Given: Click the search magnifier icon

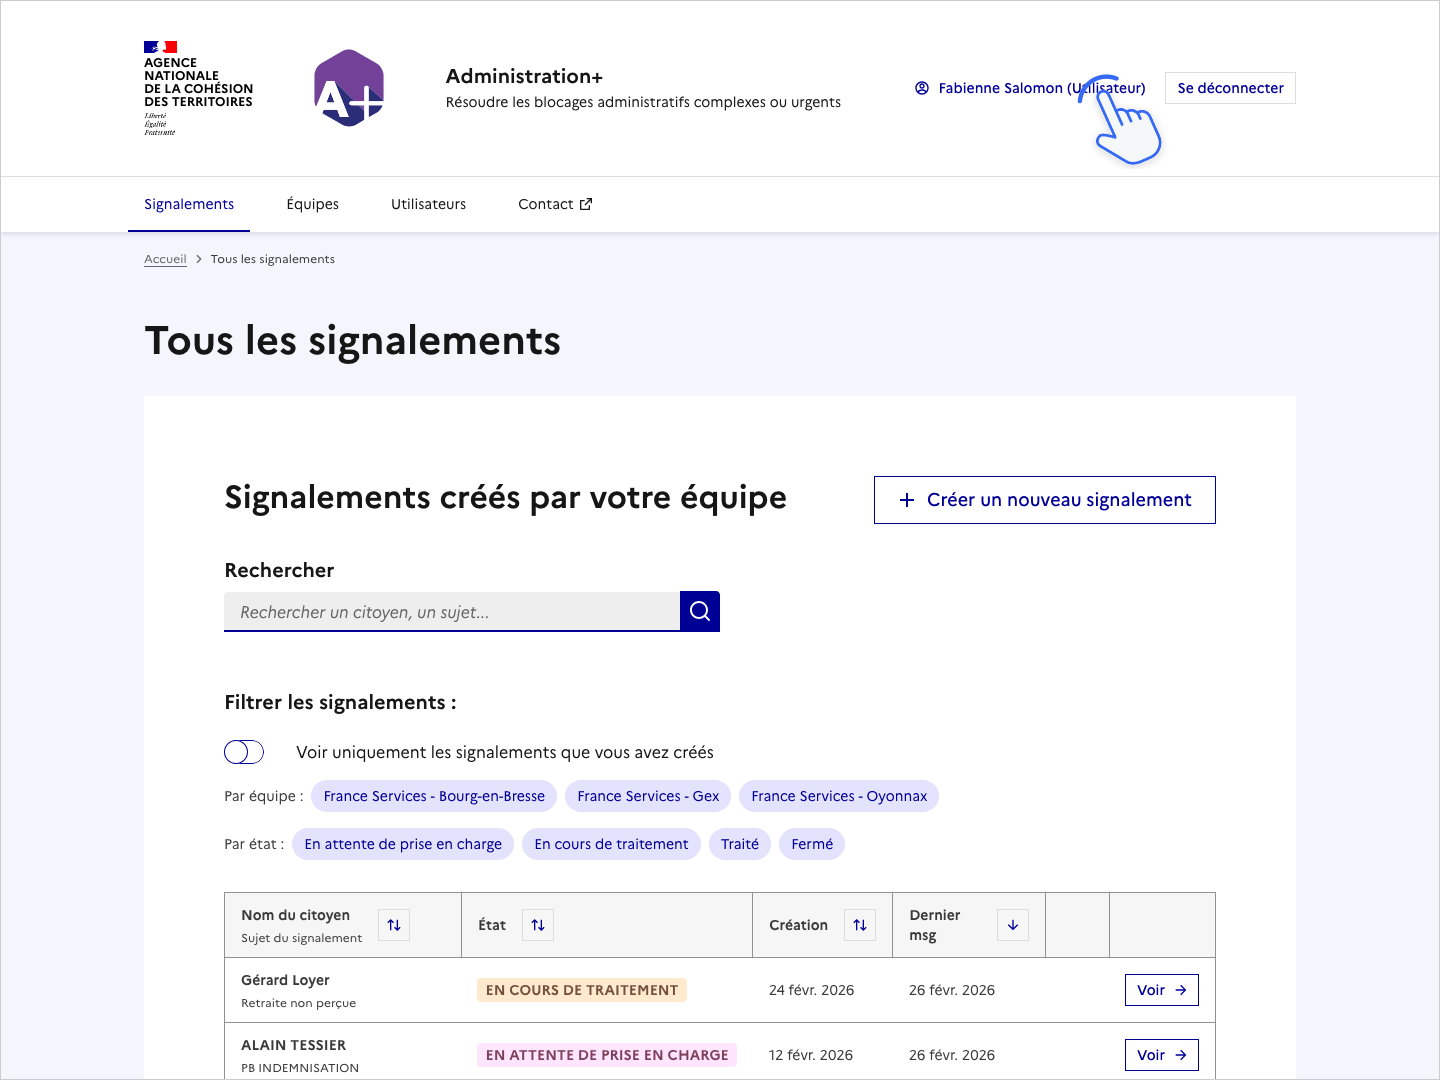Looking at the screenshot, I should point(699,611).
